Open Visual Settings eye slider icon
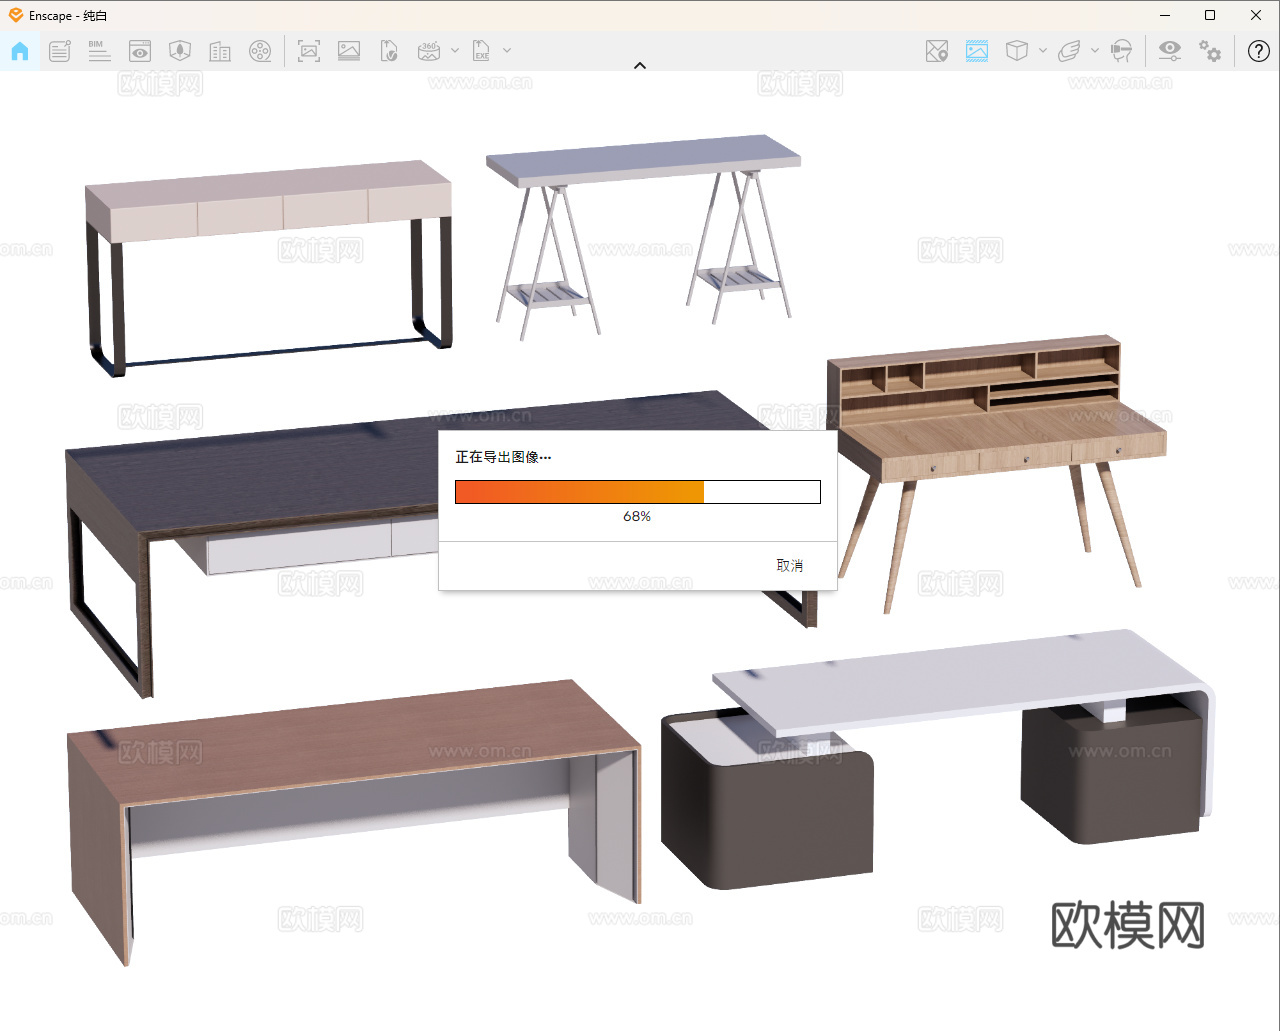This screenshot has width=1280, height=1031. tap(1169, 51)
